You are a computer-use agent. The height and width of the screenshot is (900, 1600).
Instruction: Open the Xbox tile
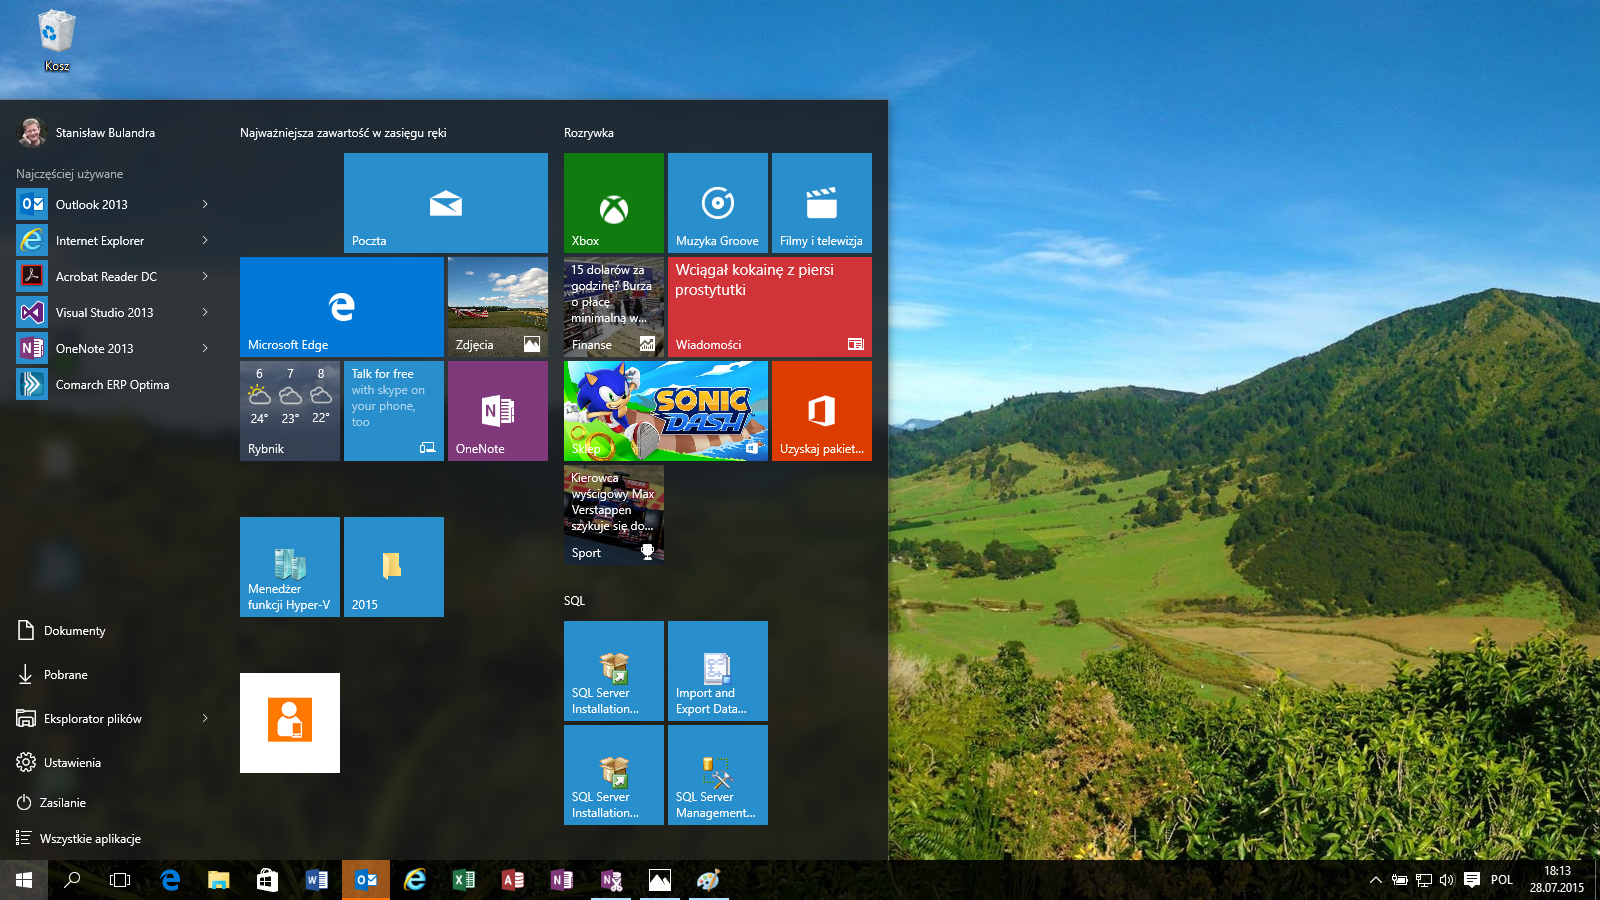tap(613, 203)
